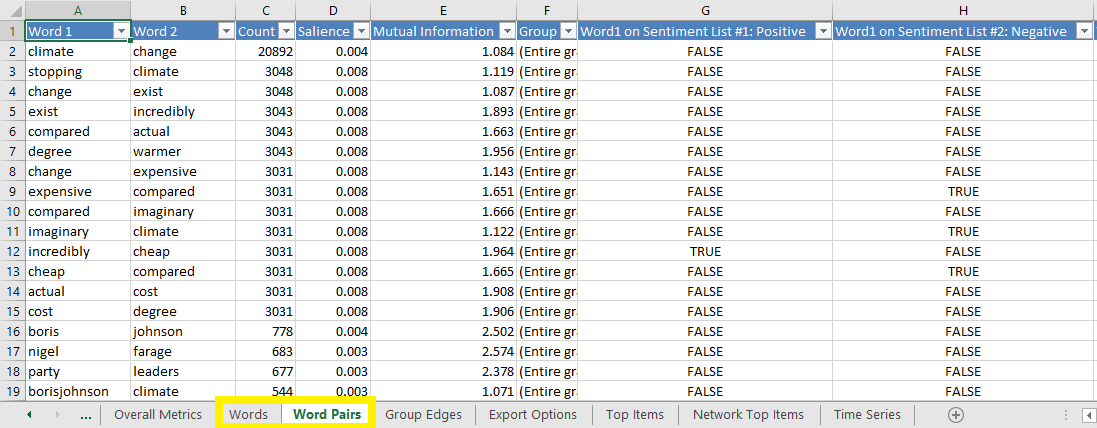Open the Word 2 filter dropdown
The width and height of the screenshot is (1097, 428).
[x=226, y=31]
